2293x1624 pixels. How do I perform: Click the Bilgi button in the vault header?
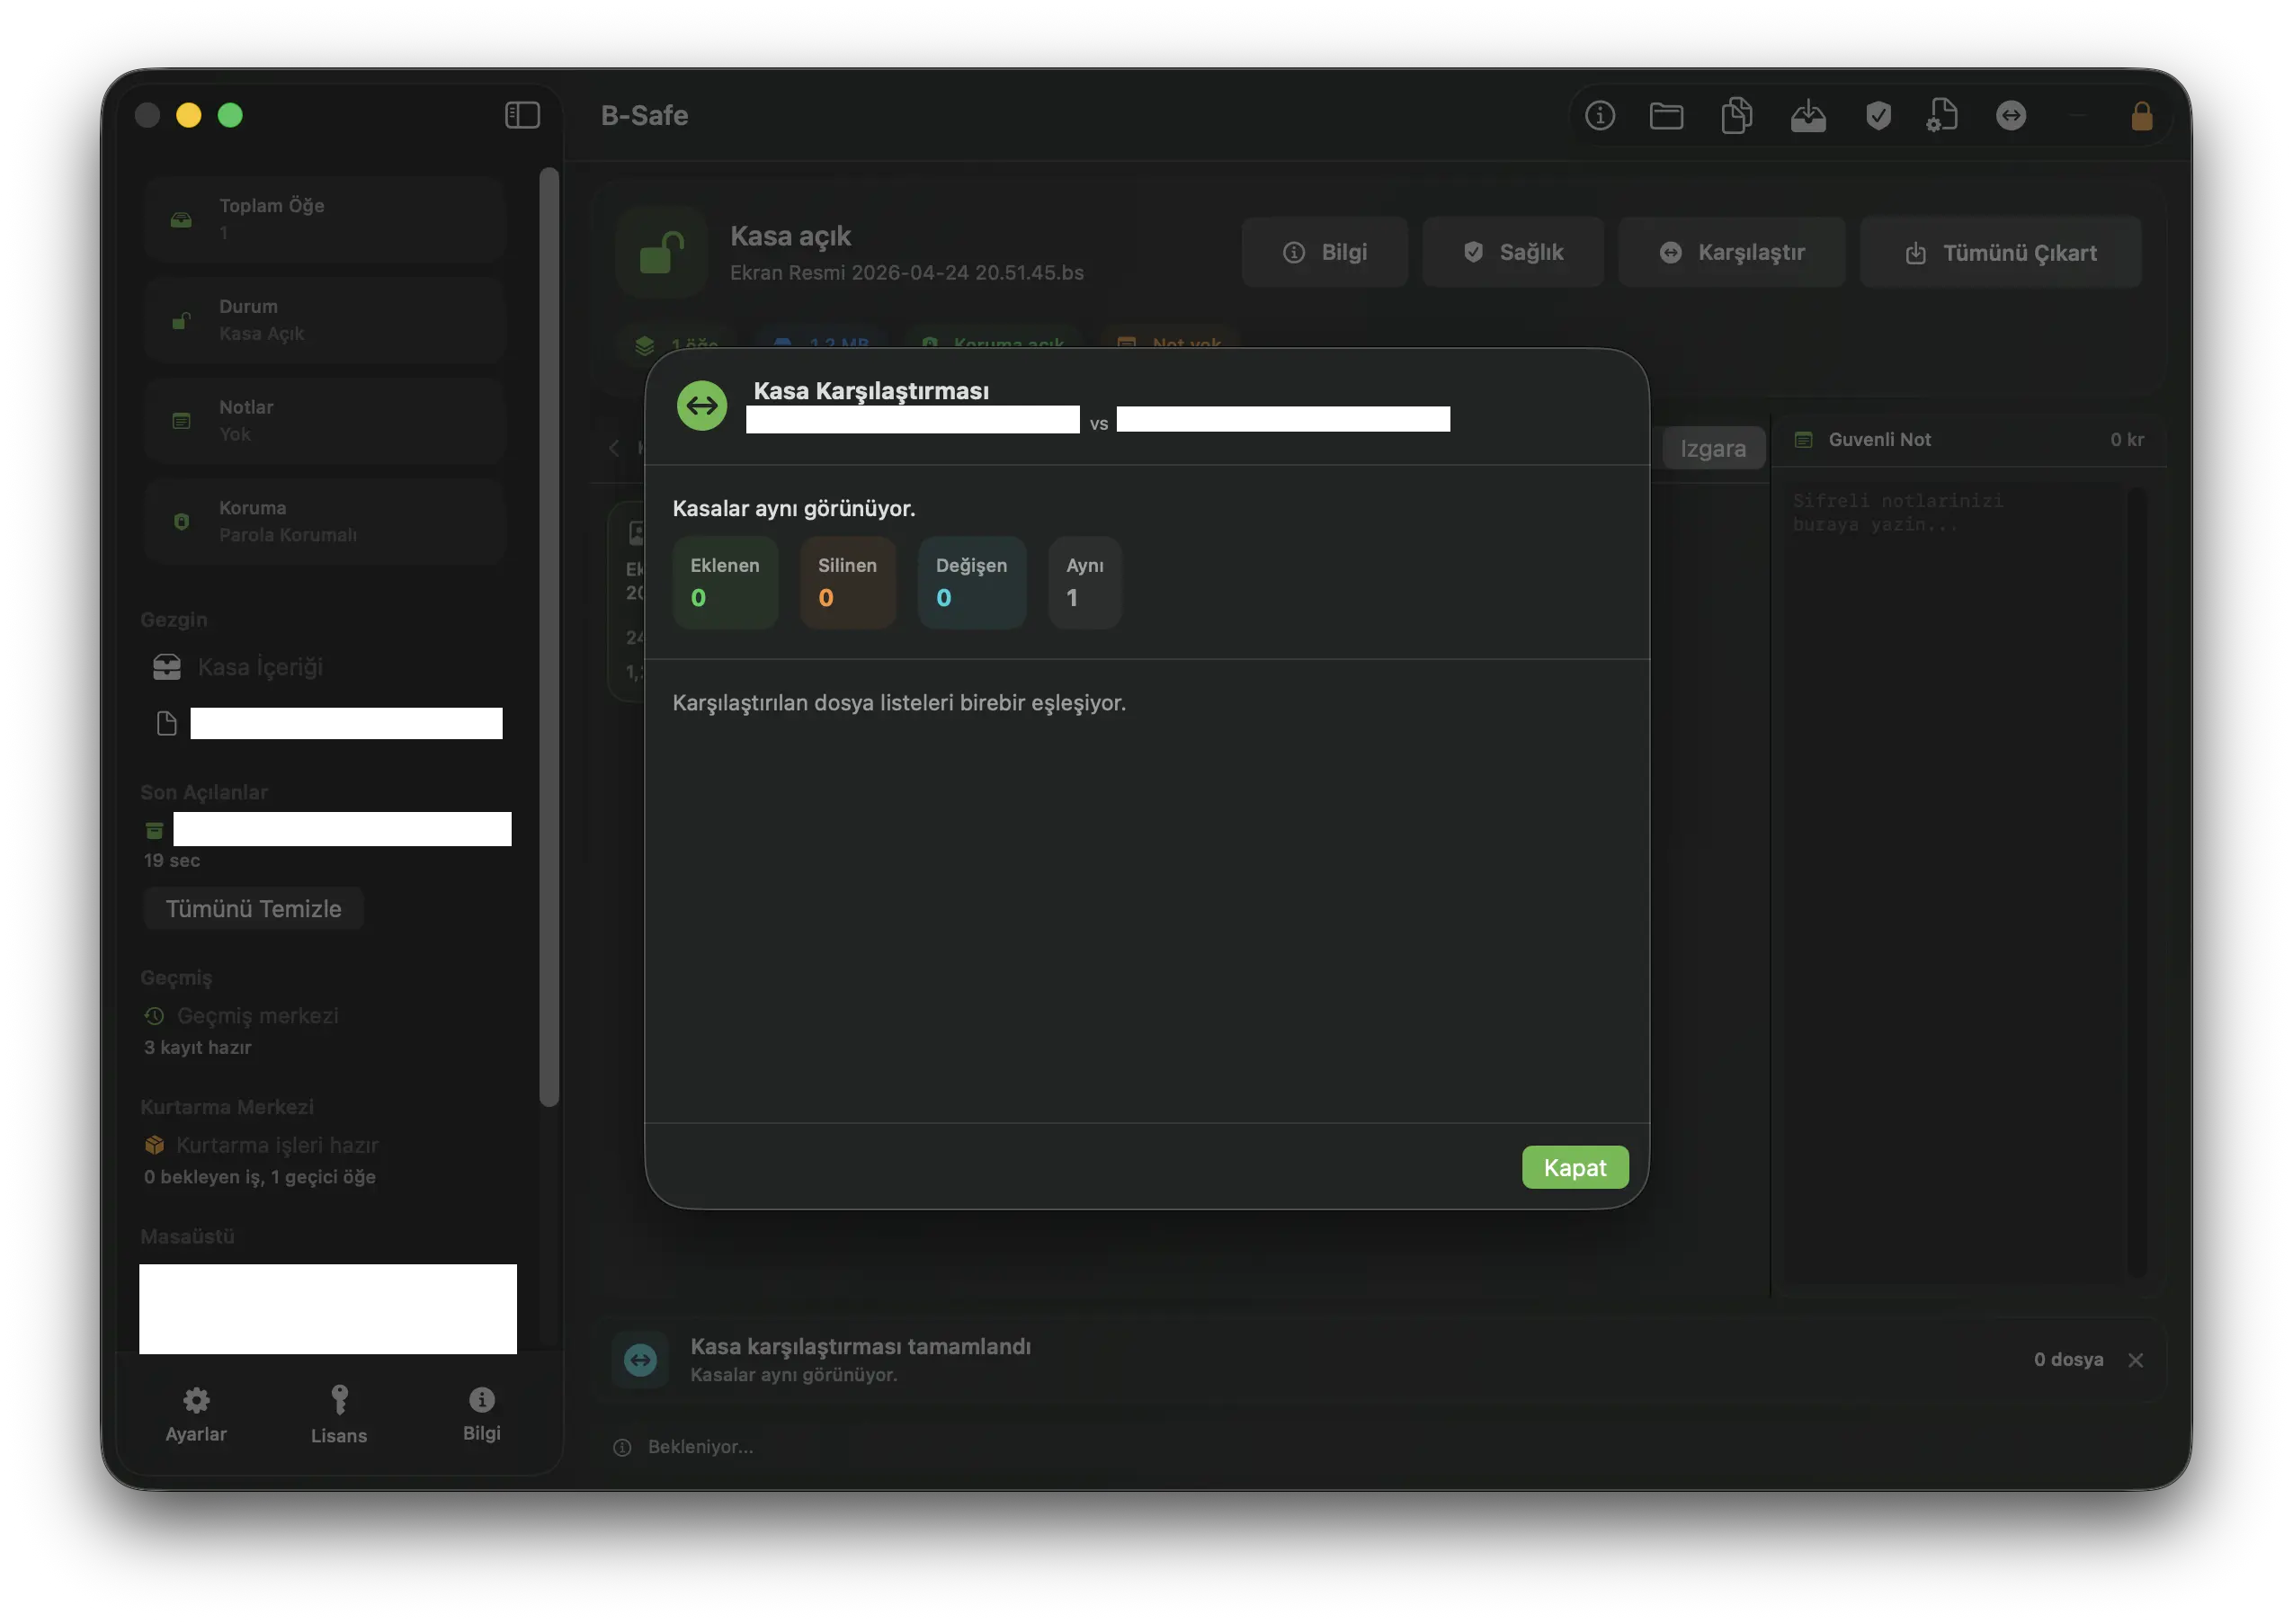1324,252
